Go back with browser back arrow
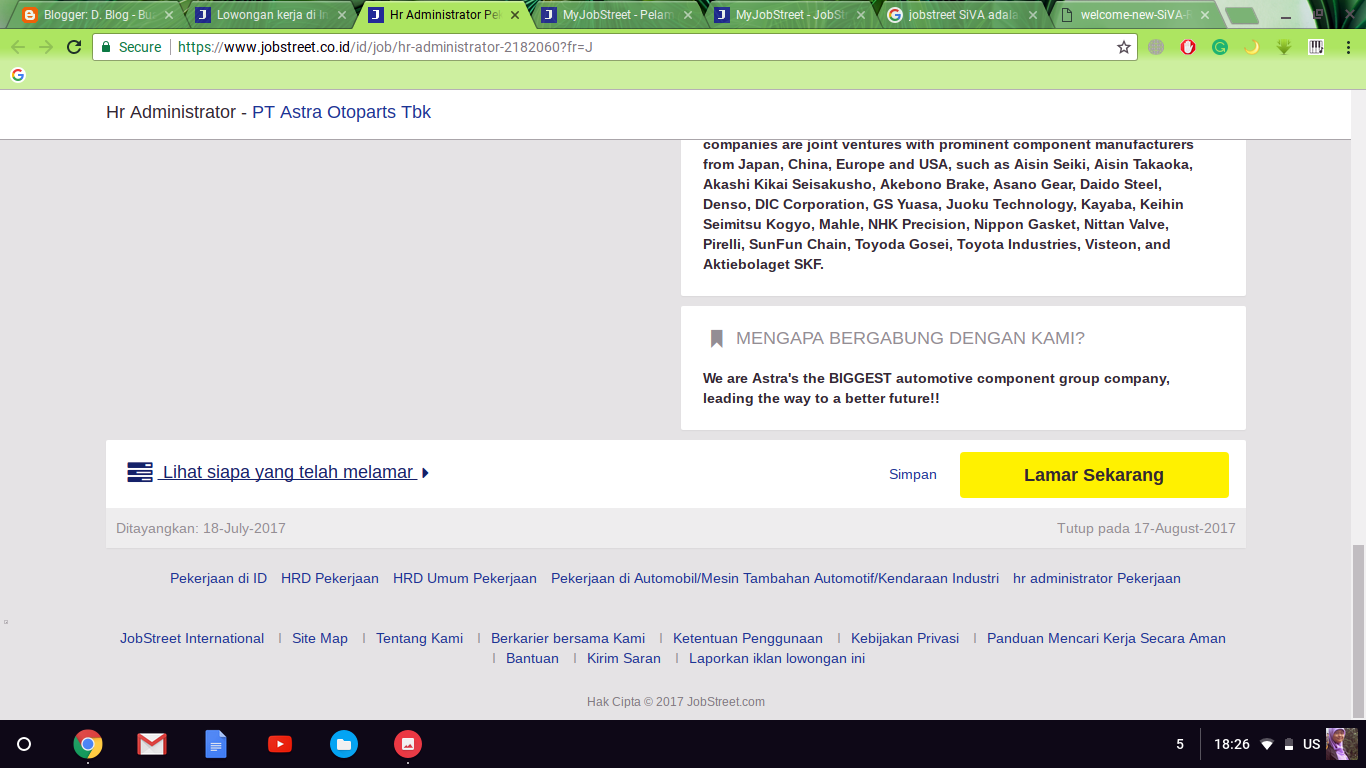Image resolution: width=1366 pixels, height=768 pixels. click(18, 47)
